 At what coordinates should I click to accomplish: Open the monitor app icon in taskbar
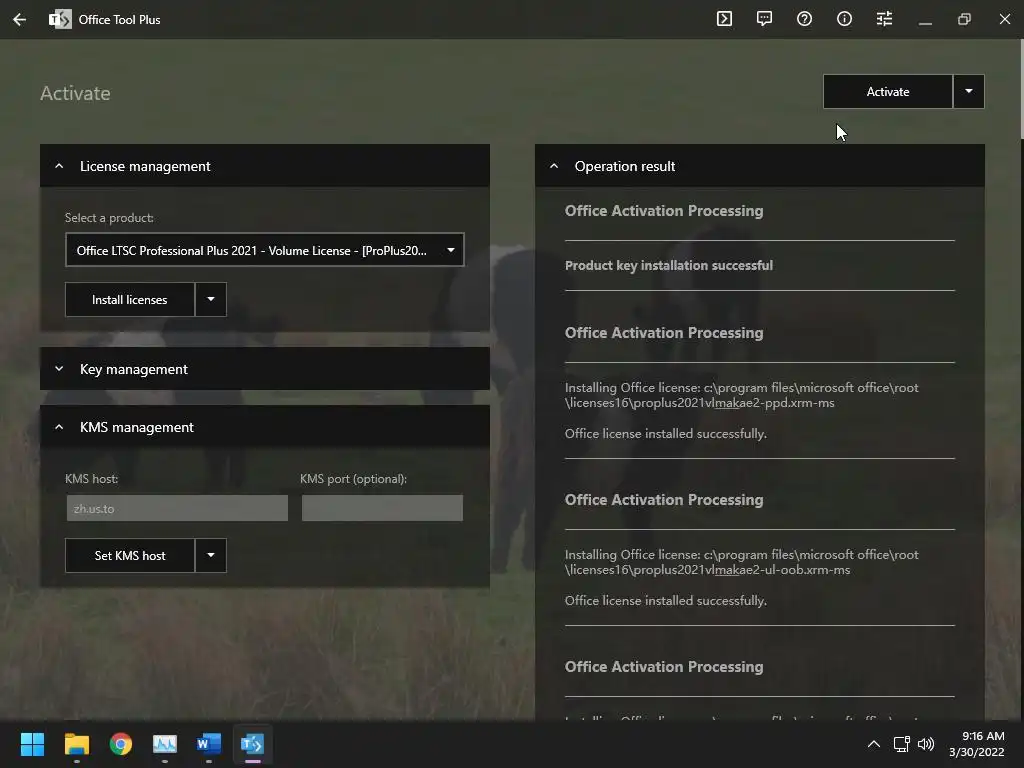165,744
